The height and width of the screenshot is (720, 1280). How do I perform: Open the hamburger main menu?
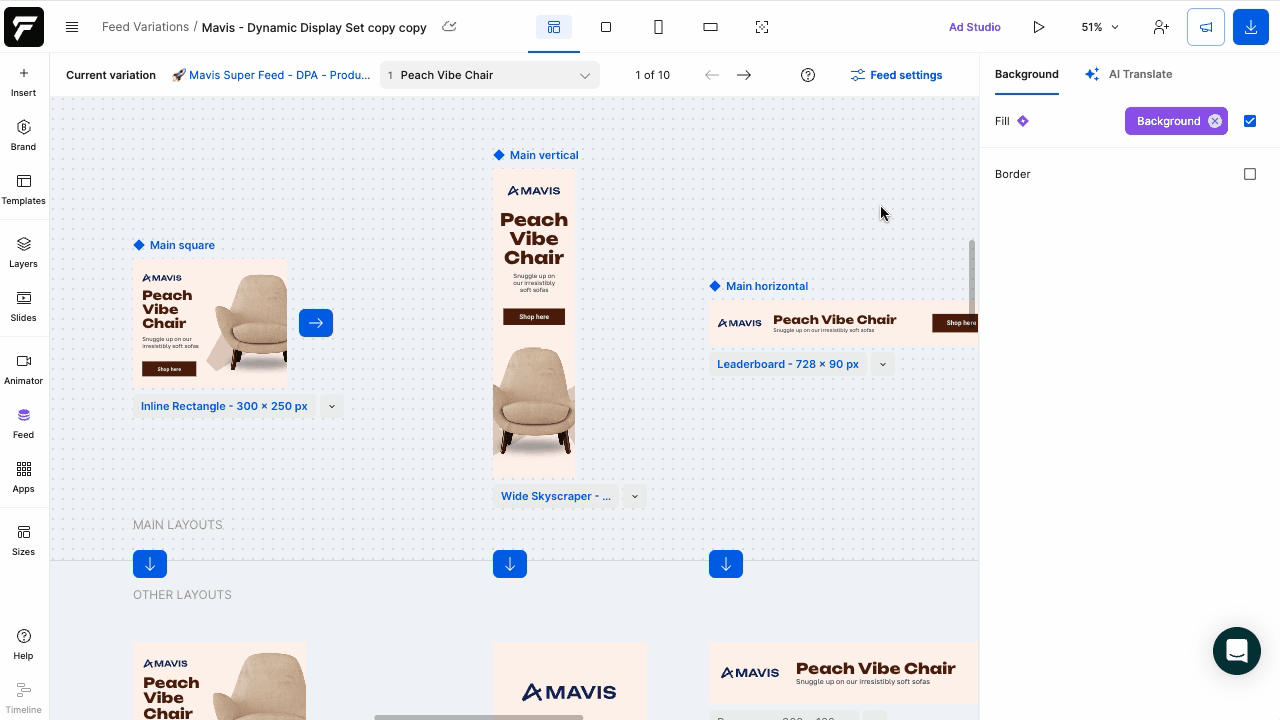click(72, 27)
